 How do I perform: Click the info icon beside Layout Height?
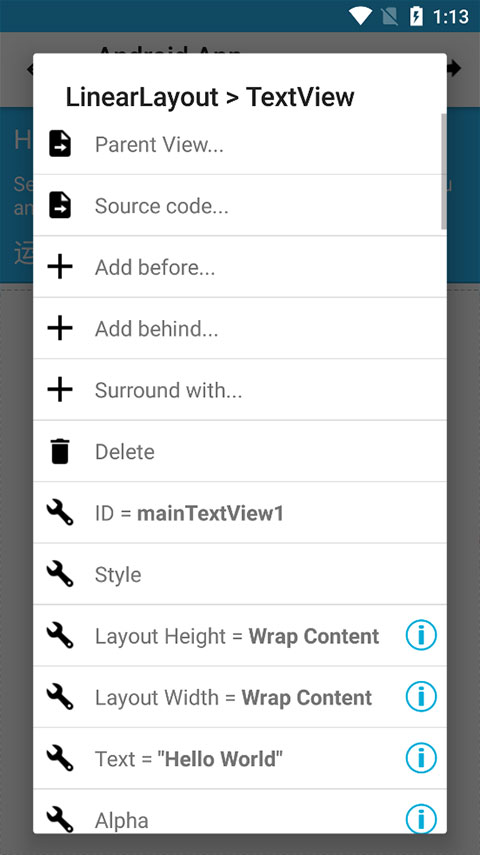(421, 635)
